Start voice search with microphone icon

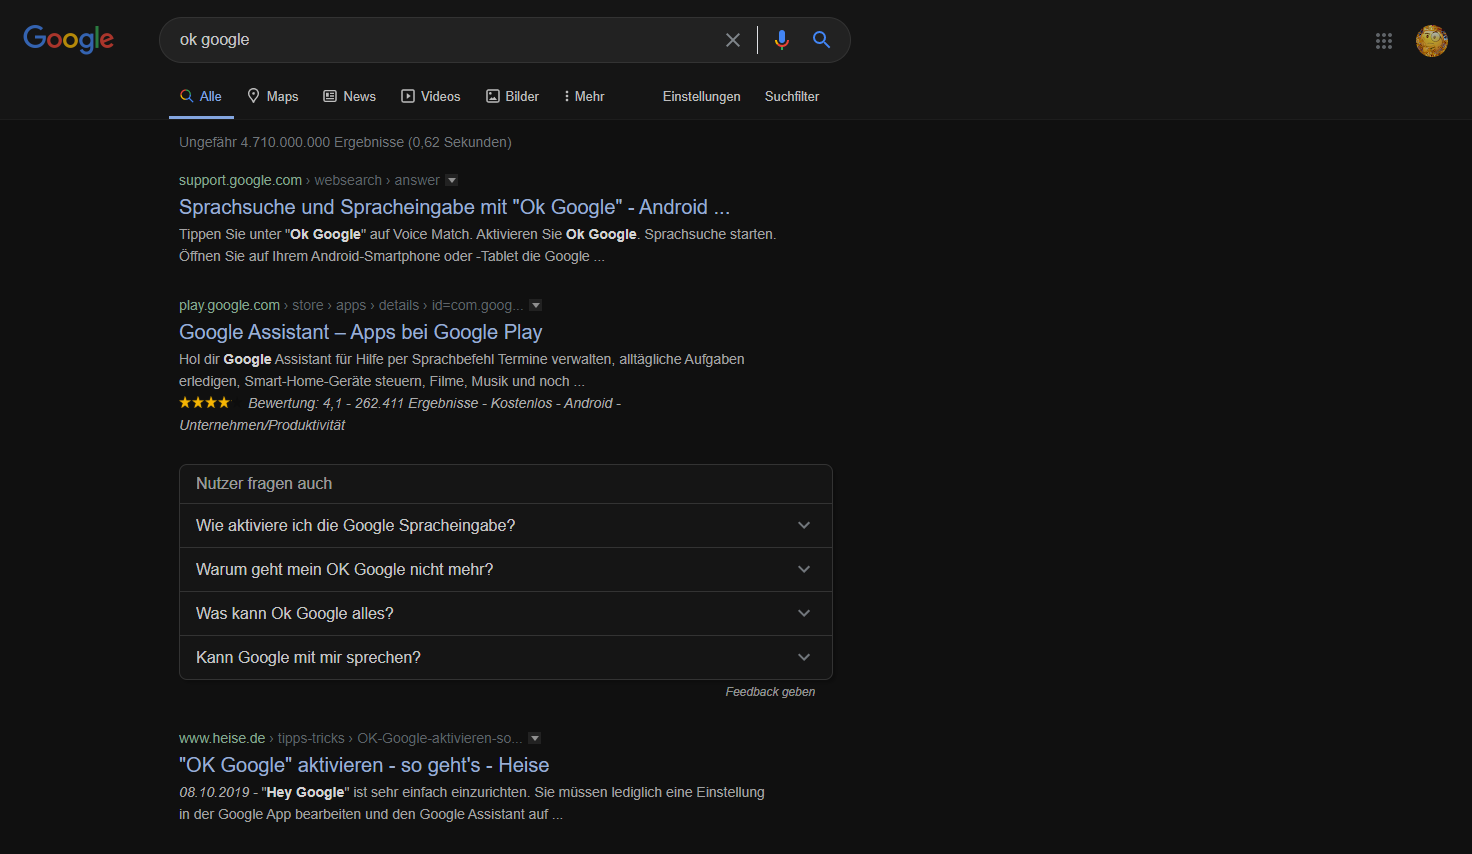click(x=782, y=40)
